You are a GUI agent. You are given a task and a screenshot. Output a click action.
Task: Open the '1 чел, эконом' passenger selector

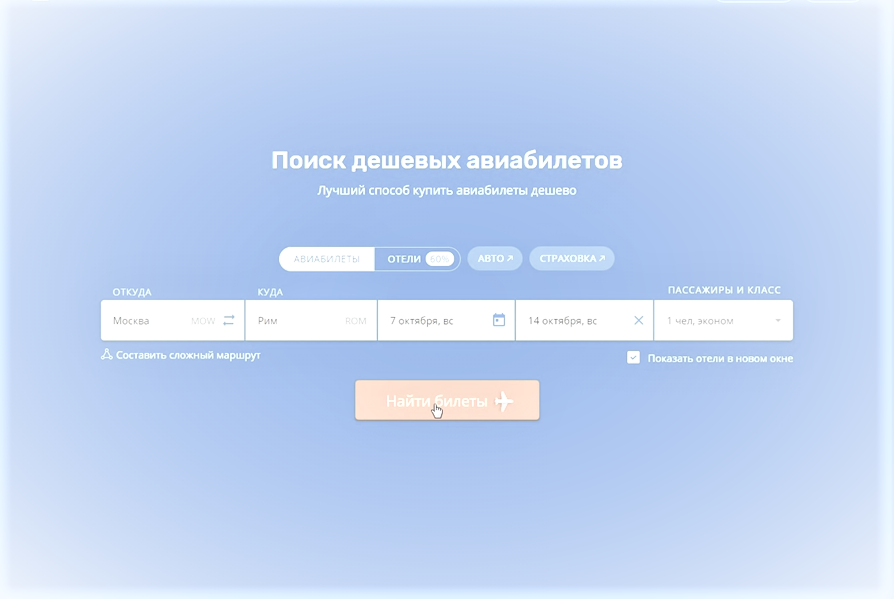click(x=724, y=320)
